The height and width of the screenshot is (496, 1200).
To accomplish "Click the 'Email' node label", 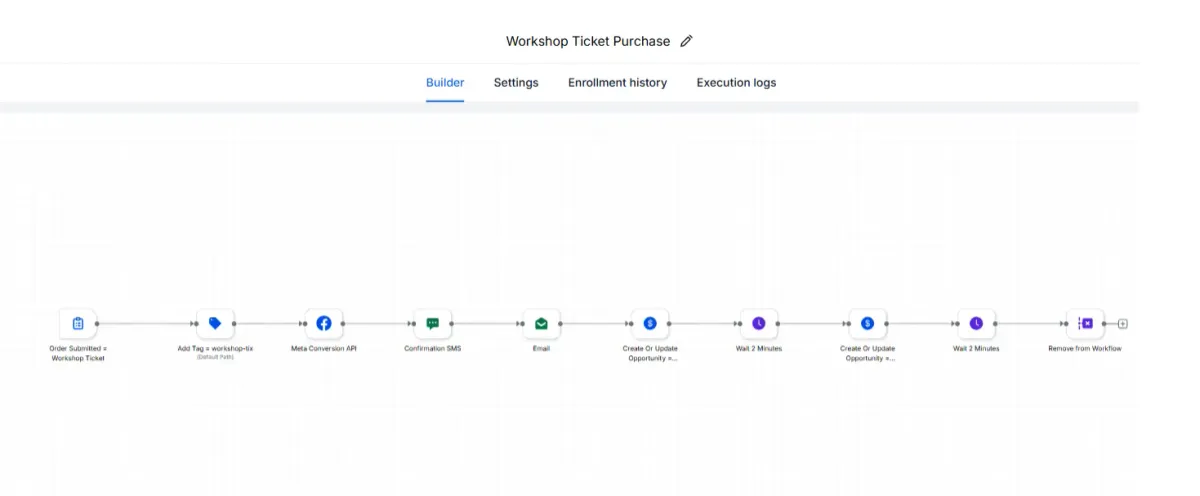I will click(541, 348).
